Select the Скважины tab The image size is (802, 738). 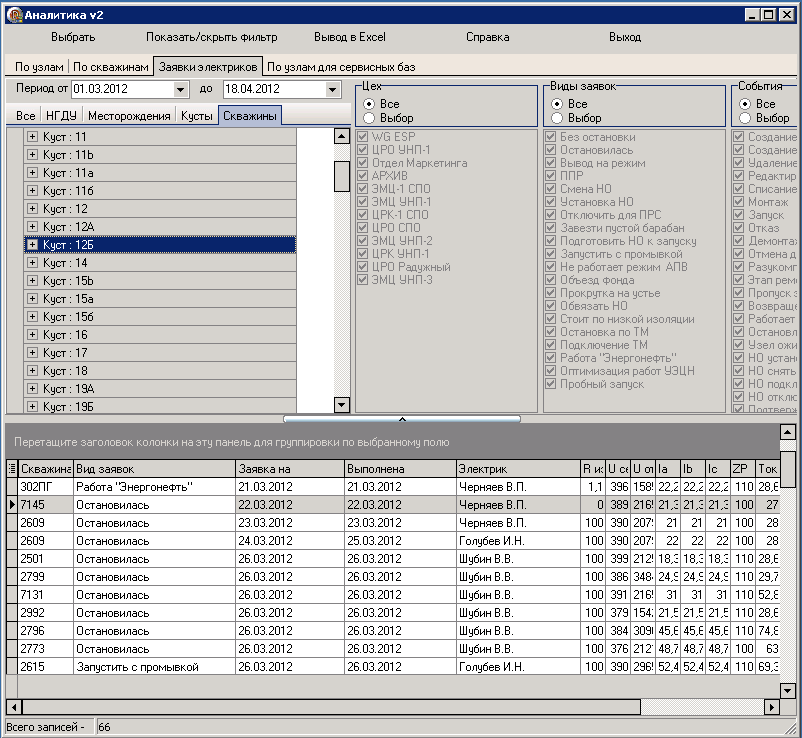pyautogui.click(x=250, y=116)
